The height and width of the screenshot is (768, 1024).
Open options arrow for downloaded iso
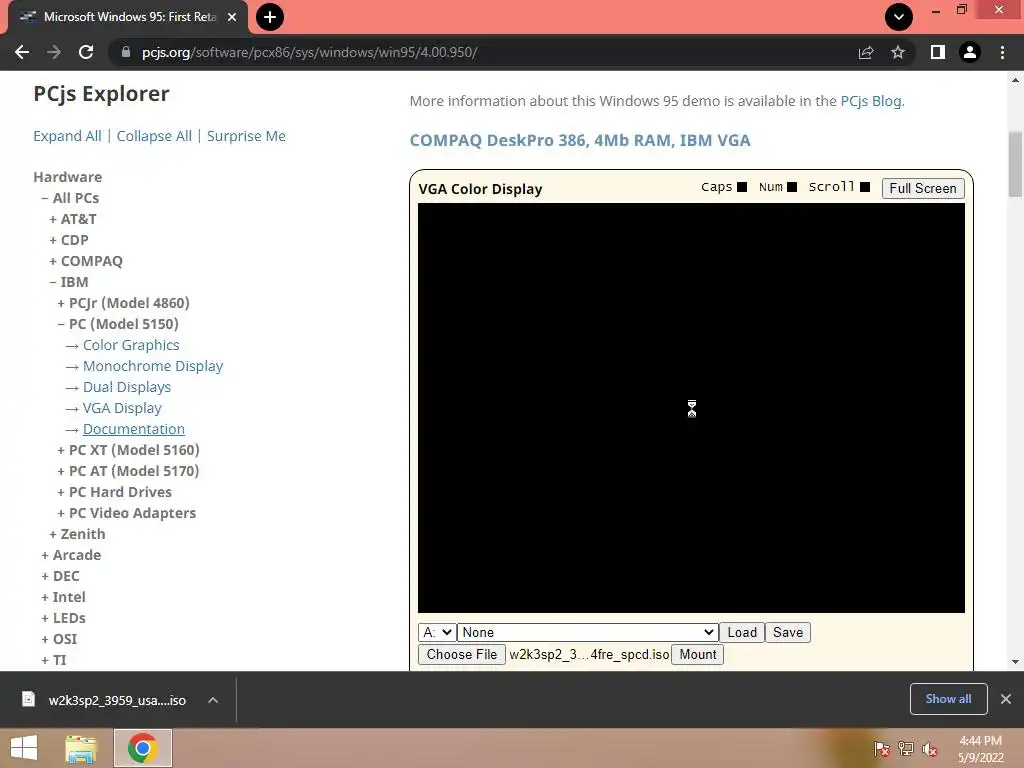(x=212, y=700)
